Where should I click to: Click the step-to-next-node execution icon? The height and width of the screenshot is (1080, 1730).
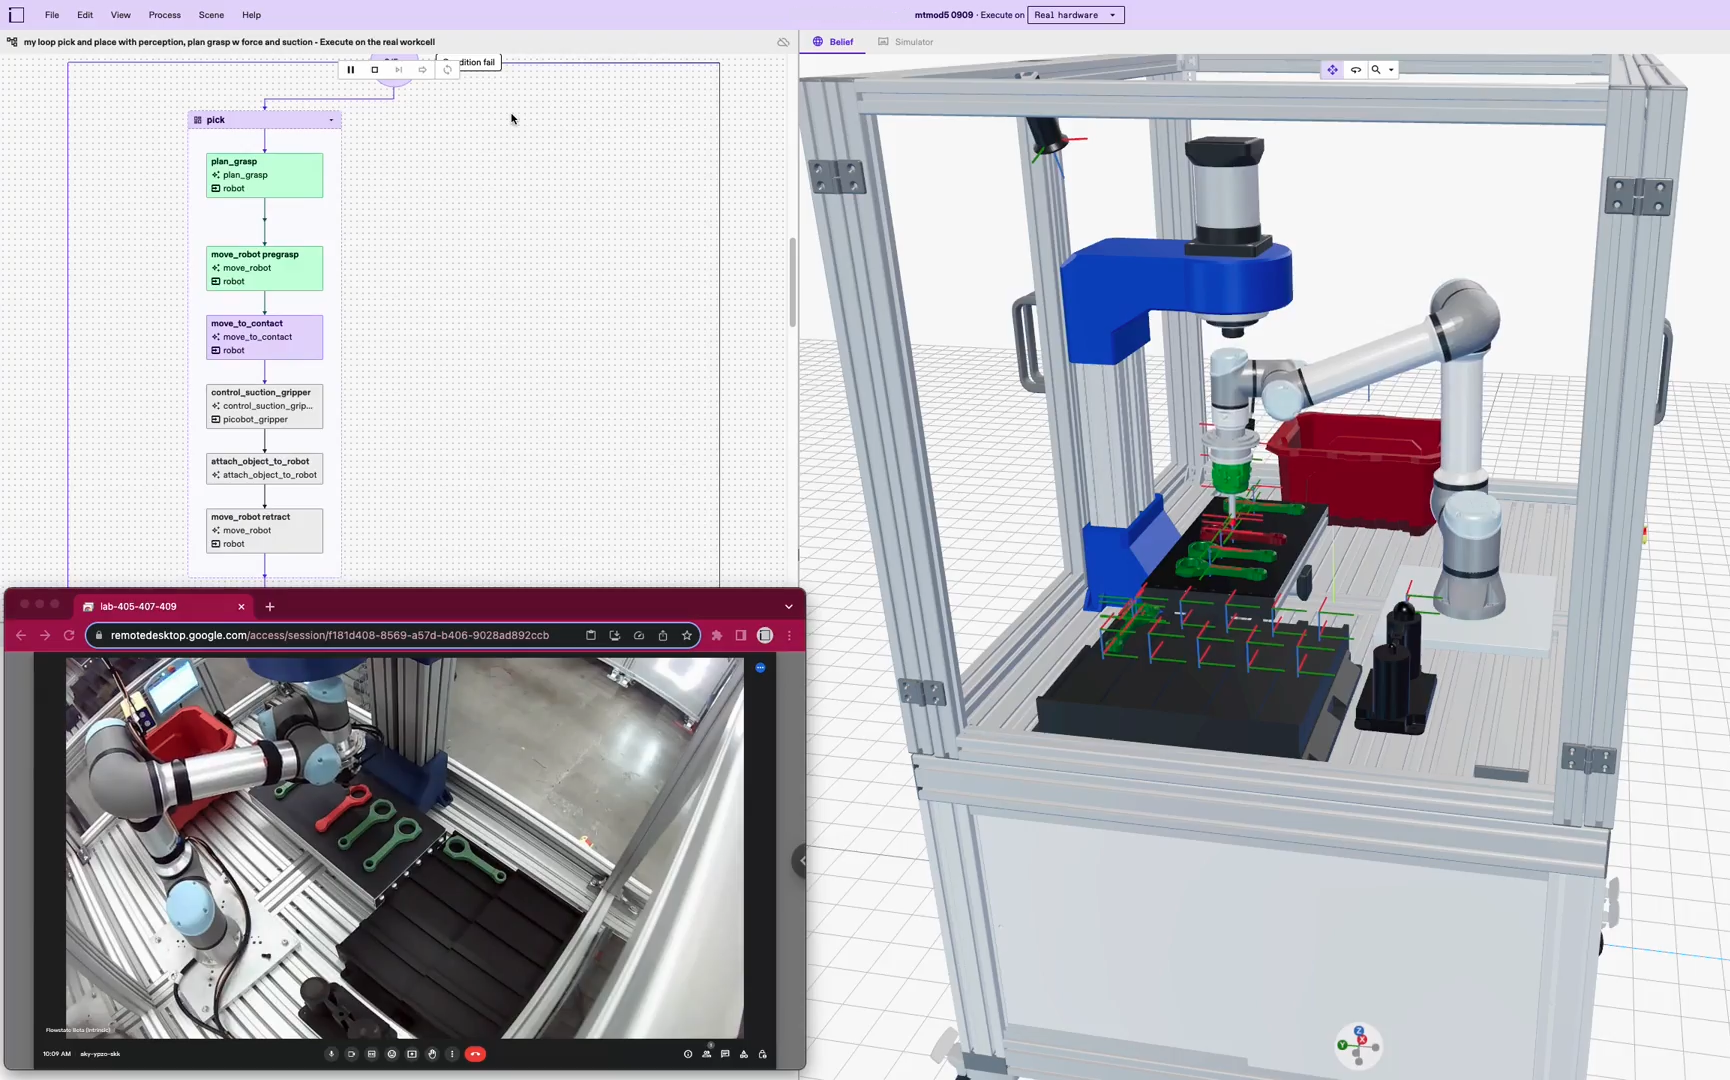tap(399, 70)
